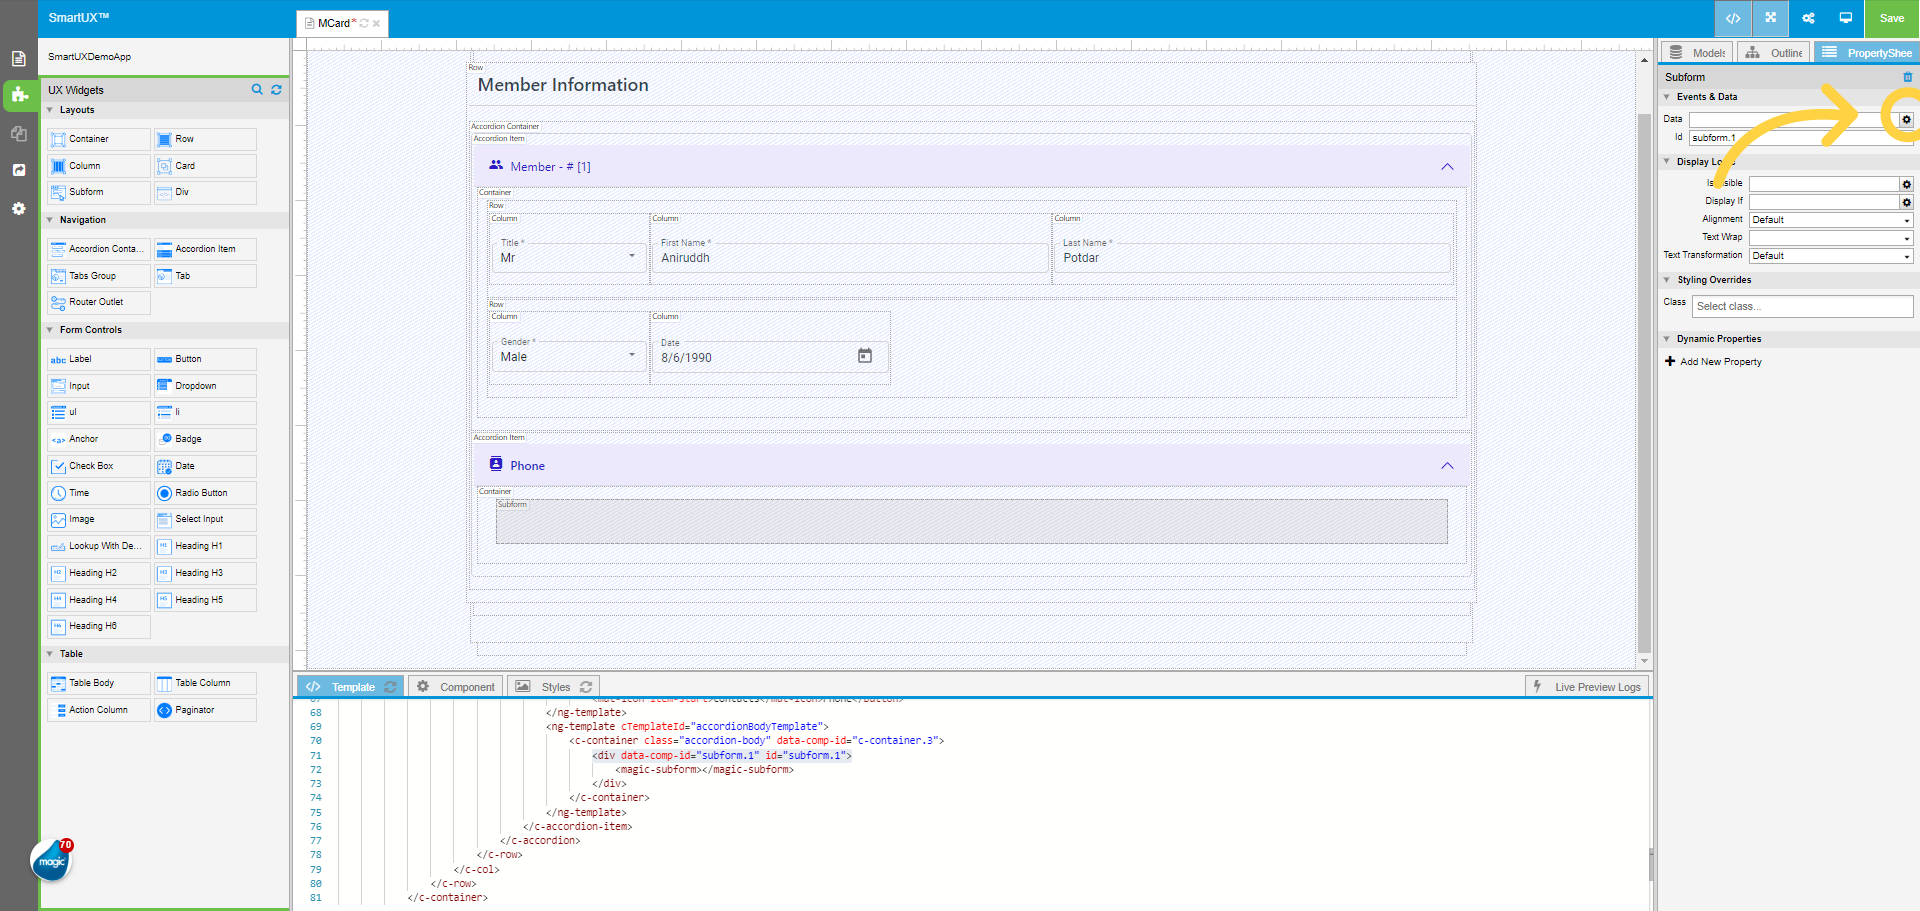
Task: Collapse the Styling Overrides section
Action: coord(1666,279)
